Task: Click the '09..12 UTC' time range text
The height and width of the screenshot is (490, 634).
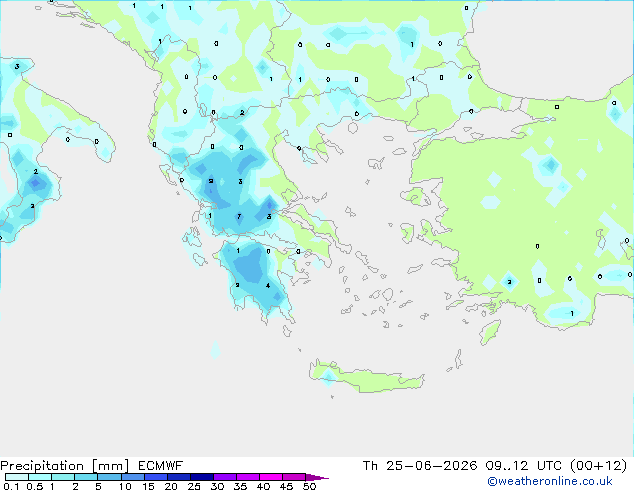Action: tap(523, 466)
